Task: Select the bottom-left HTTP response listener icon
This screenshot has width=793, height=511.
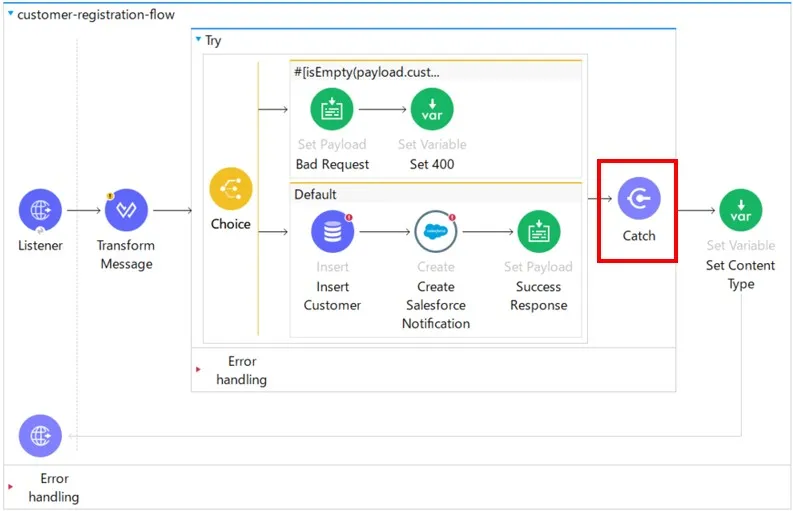Action: point(40,436)
